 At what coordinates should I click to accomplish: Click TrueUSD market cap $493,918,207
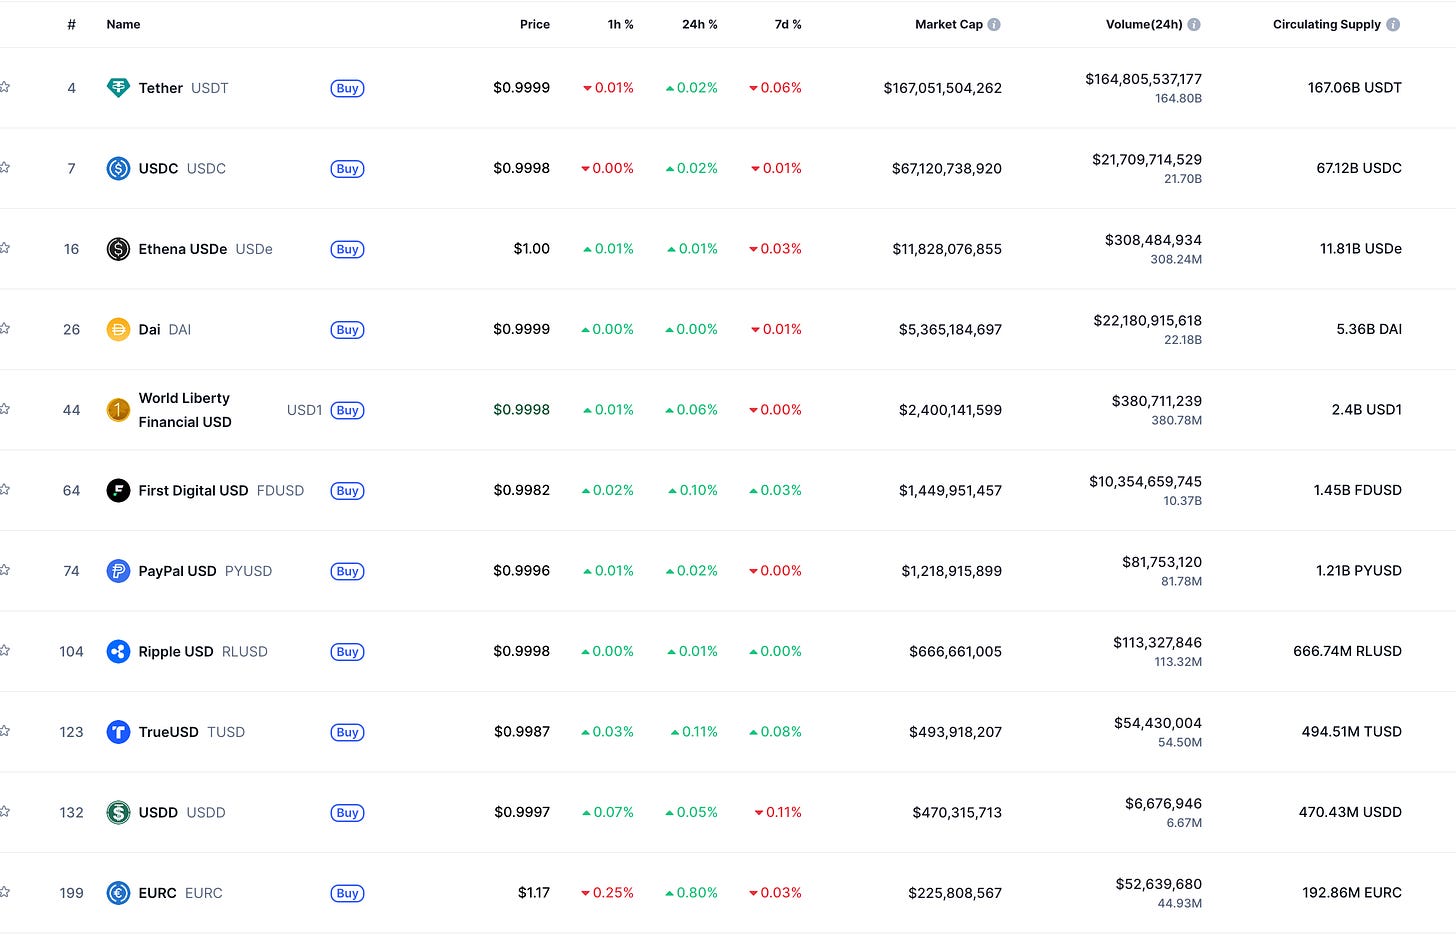pyautogui.click(x=955, y=732)
